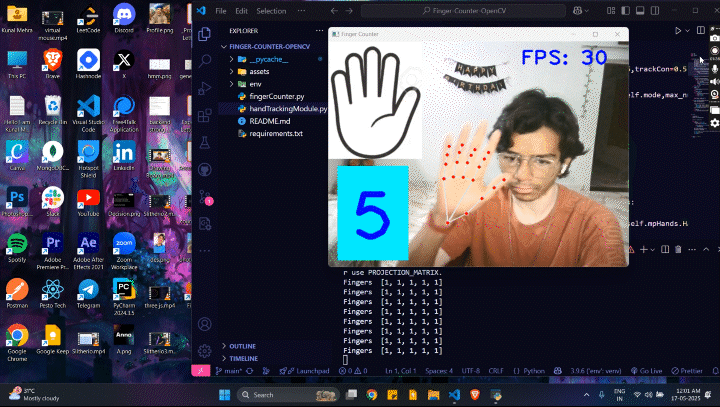Image resolution: width=720 pixels, height=407 pixels.
Task: Open Adobe After Effects desktop shortcut
Action: [88, 251]
